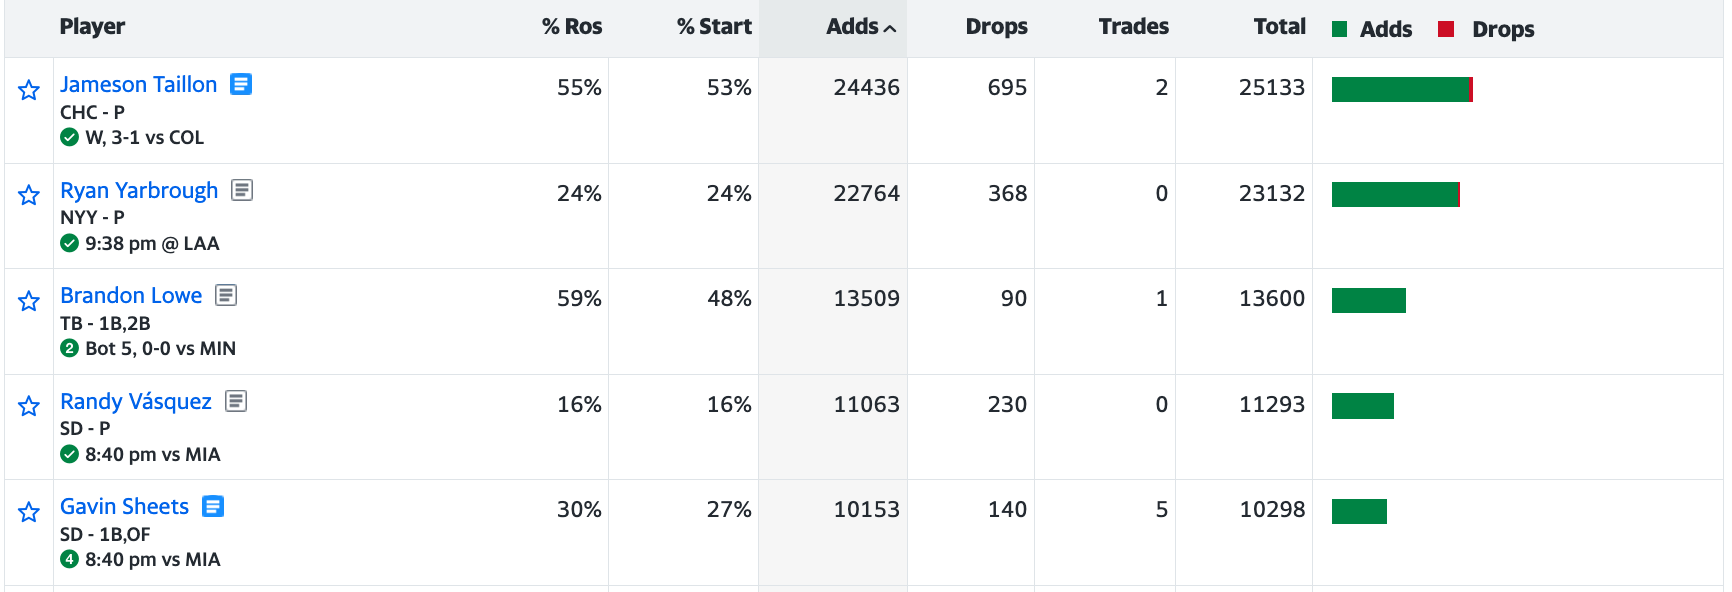This screenshot has height=592, width=1732.
Task: Open Ryan Yarbrough's player notes icon
Action: point(242,190)
